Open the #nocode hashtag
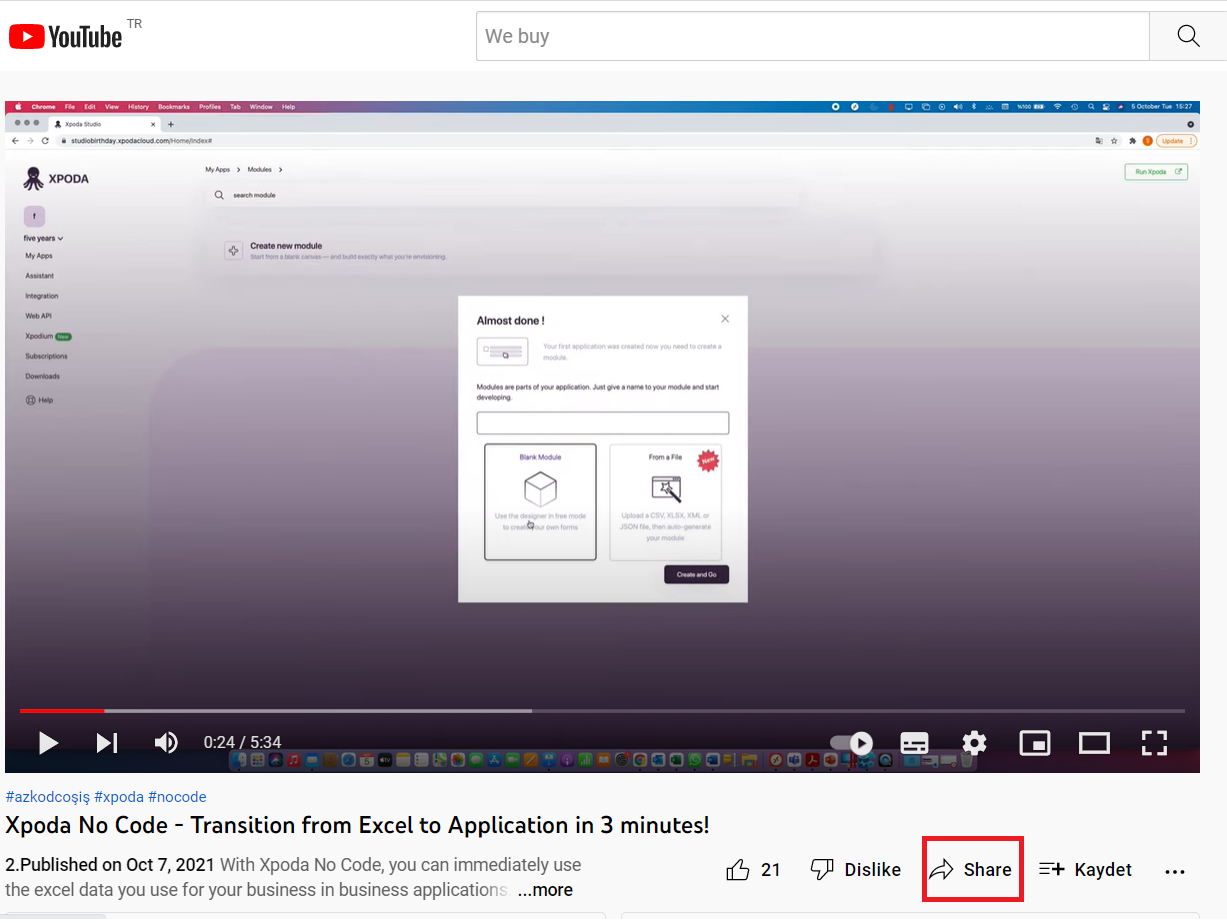1227x923 pixels. 177,797
